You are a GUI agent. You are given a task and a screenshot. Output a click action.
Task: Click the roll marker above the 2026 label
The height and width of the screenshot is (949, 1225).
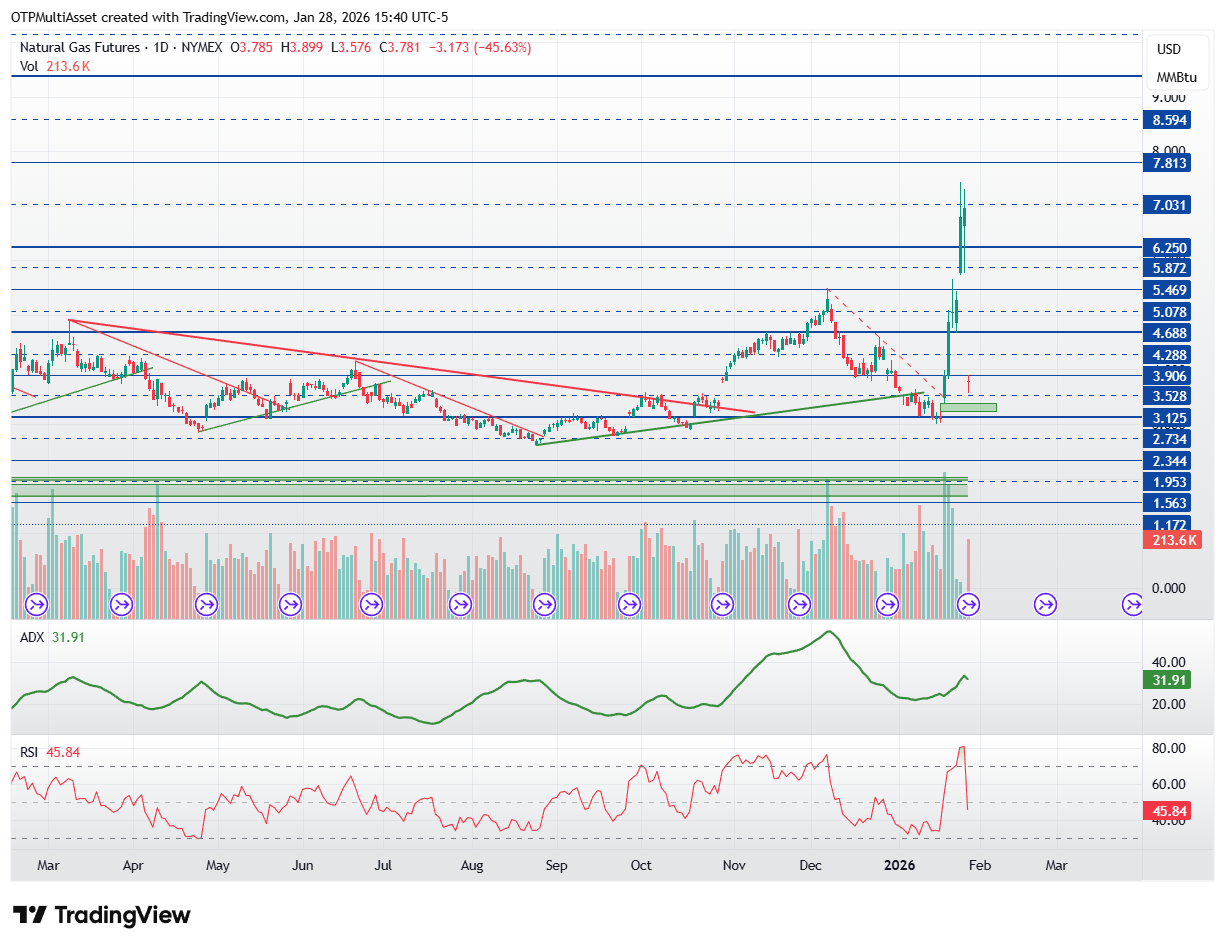(887, 604)
